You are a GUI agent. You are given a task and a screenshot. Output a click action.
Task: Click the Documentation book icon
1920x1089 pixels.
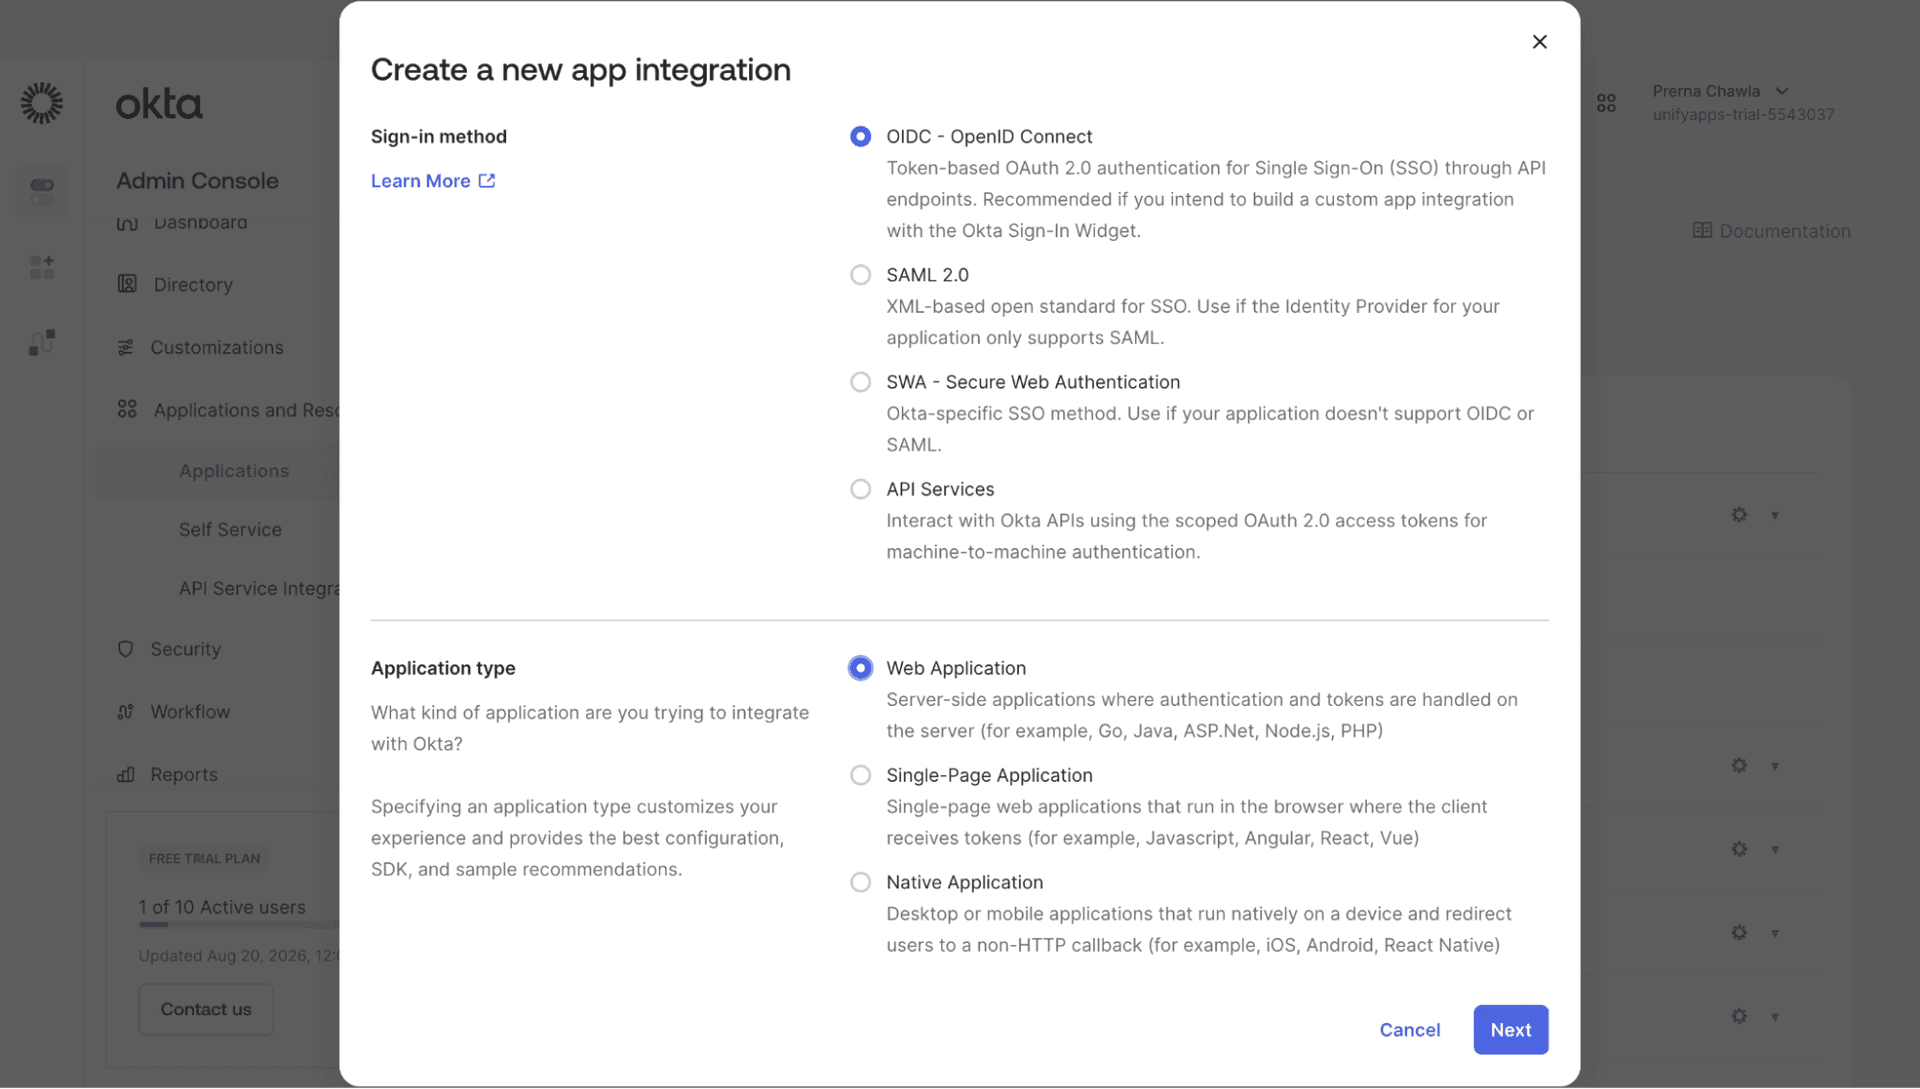tap(1701, 230)
